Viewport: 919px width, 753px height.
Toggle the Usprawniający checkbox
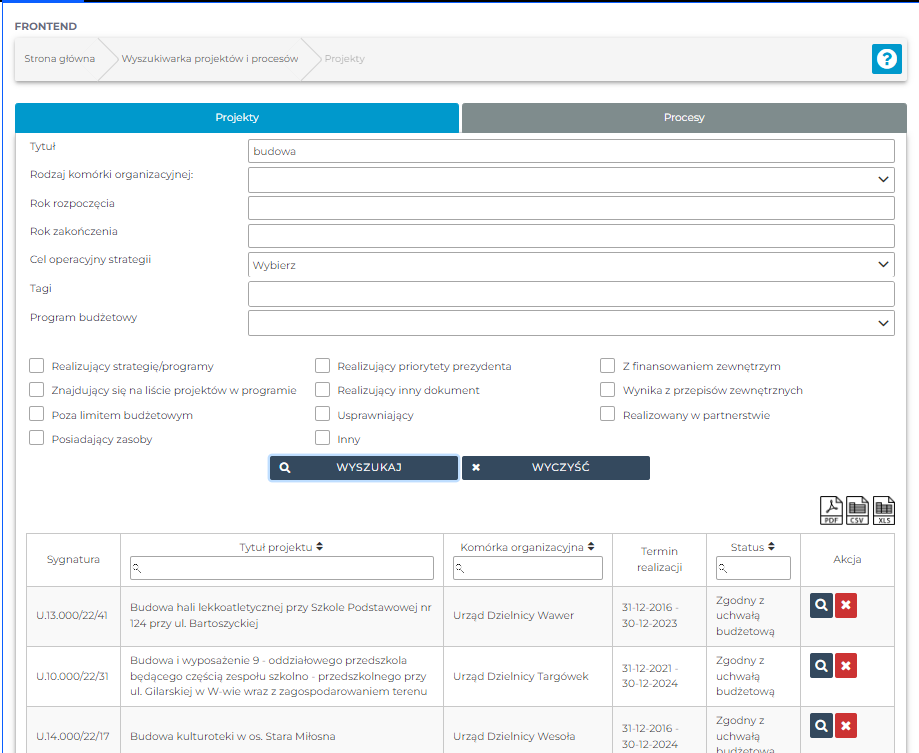coord(322,414)
